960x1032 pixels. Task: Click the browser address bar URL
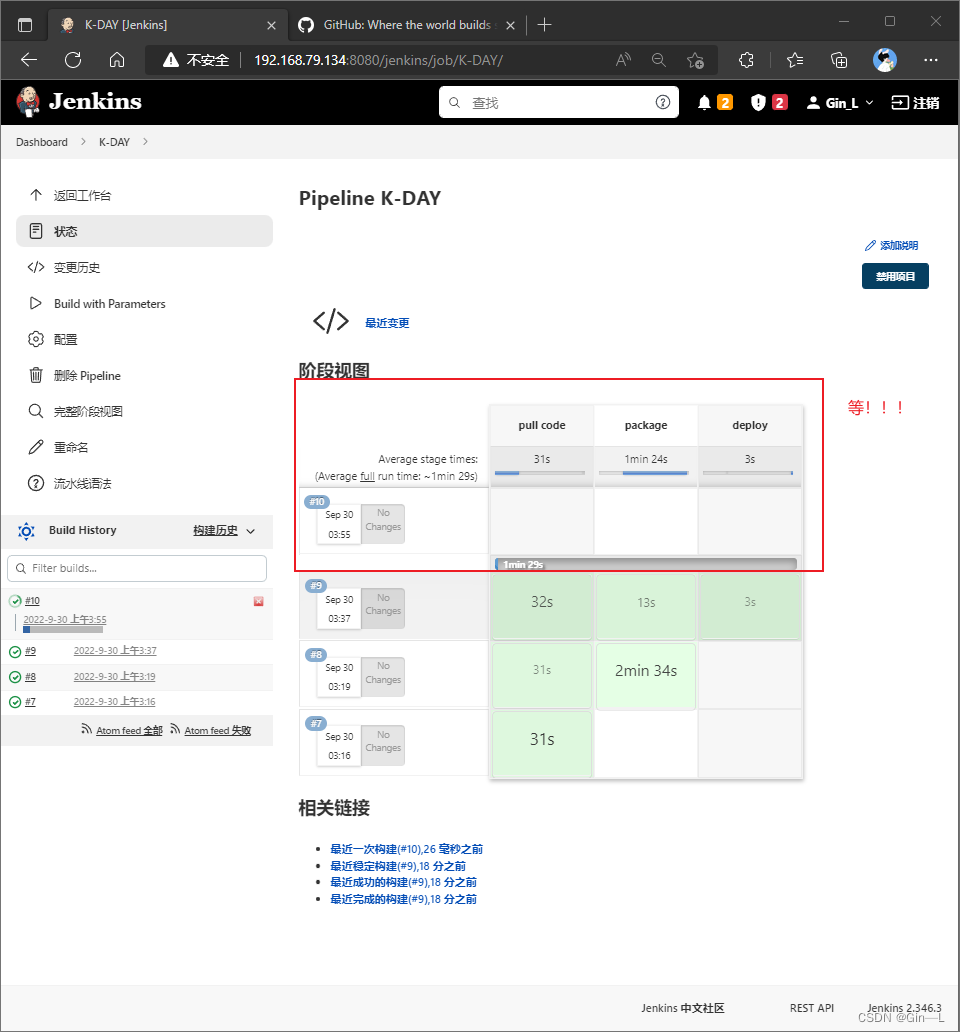(378, 60)
